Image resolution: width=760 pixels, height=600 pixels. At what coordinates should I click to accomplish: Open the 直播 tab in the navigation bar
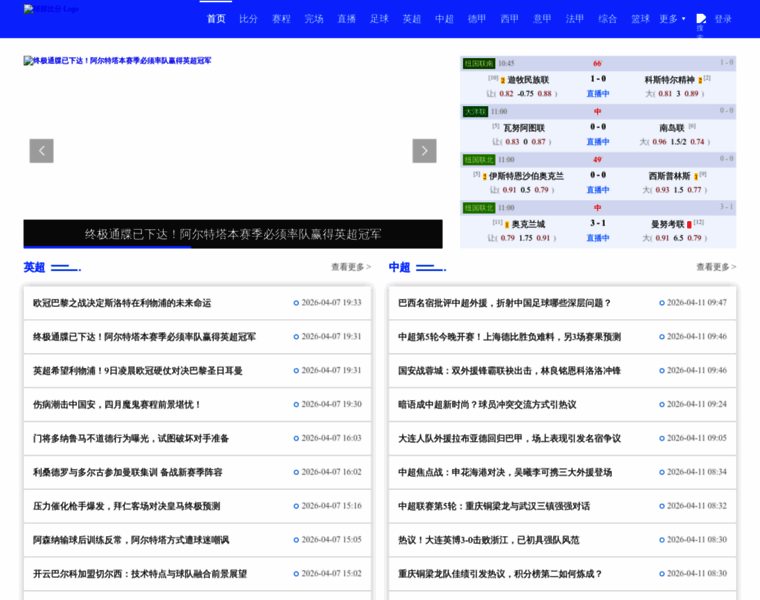tap(346, 19)
